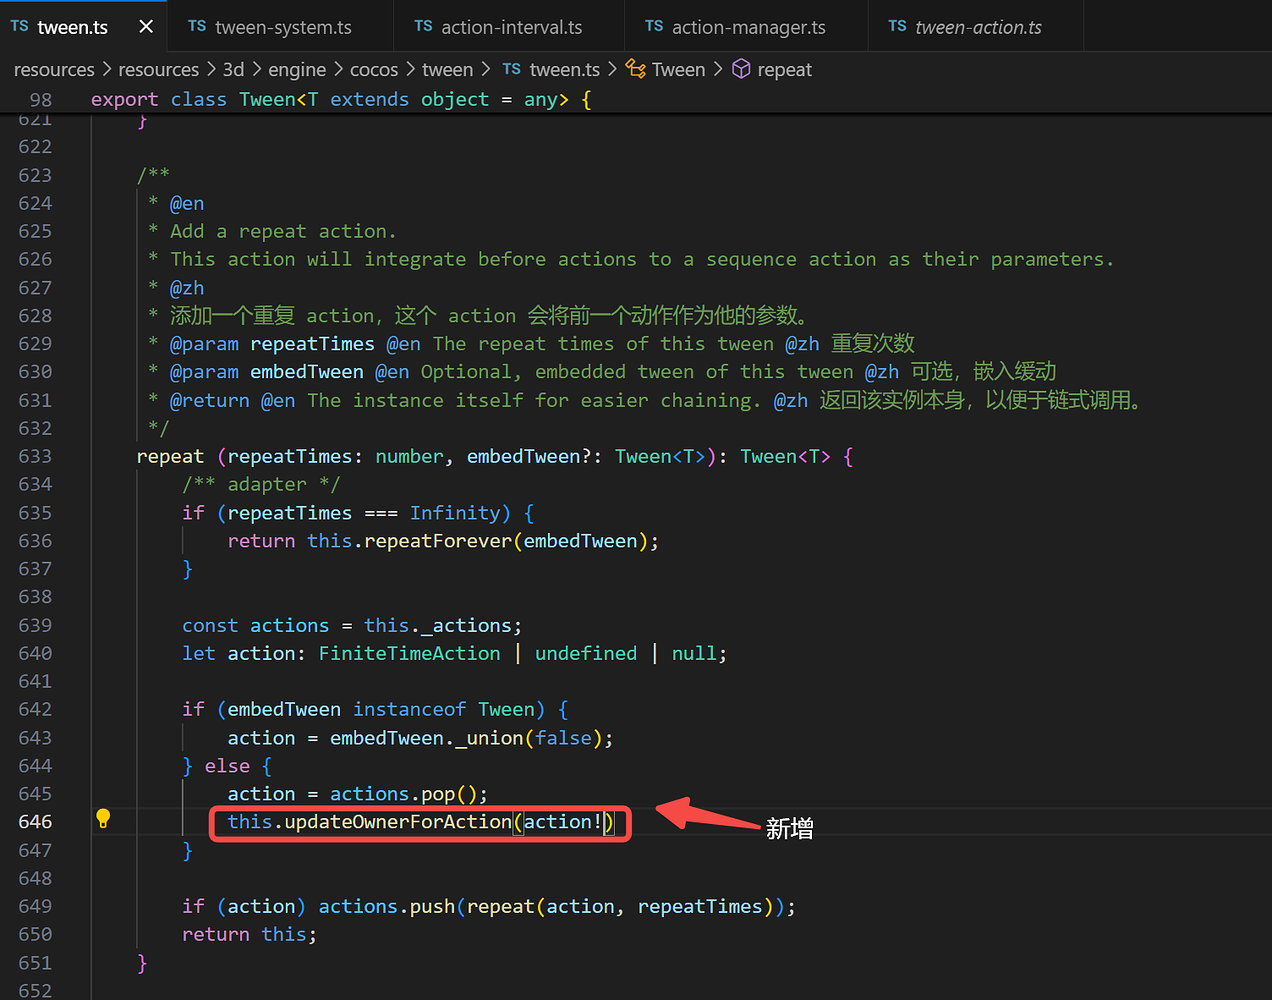Open the tween folder breadcrumb dropdown
Image resolution: width=1272 pixels, height=1000 pixels.
click(x=447, y=69)
